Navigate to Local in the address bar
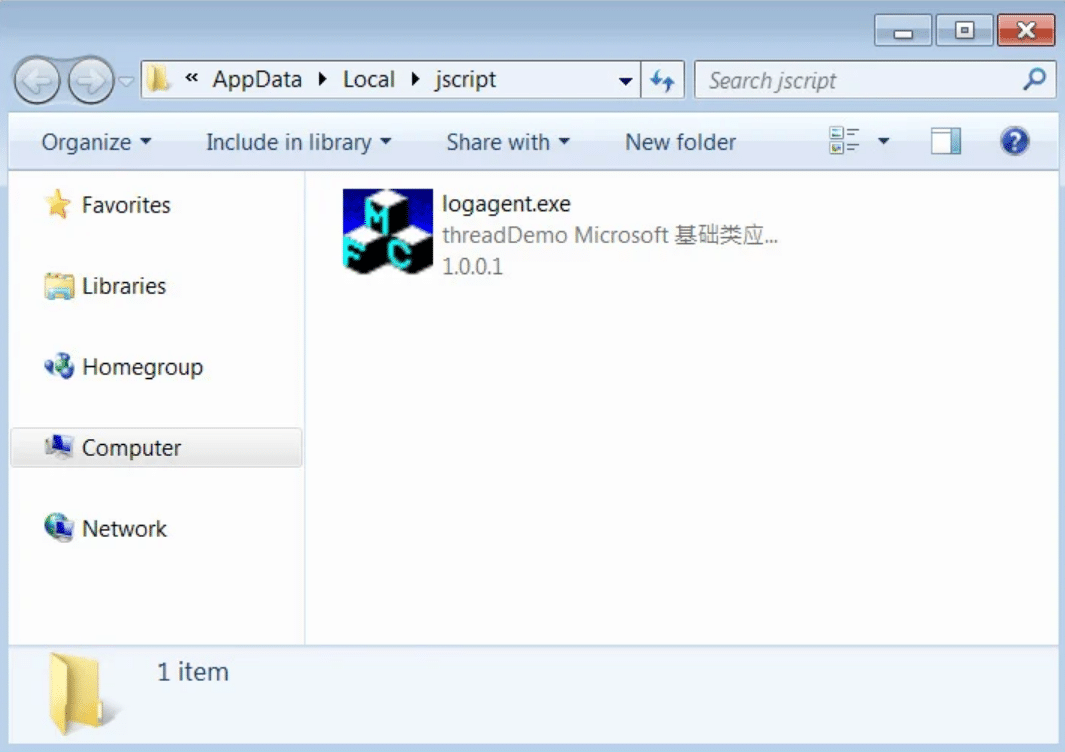 point(368,79)
